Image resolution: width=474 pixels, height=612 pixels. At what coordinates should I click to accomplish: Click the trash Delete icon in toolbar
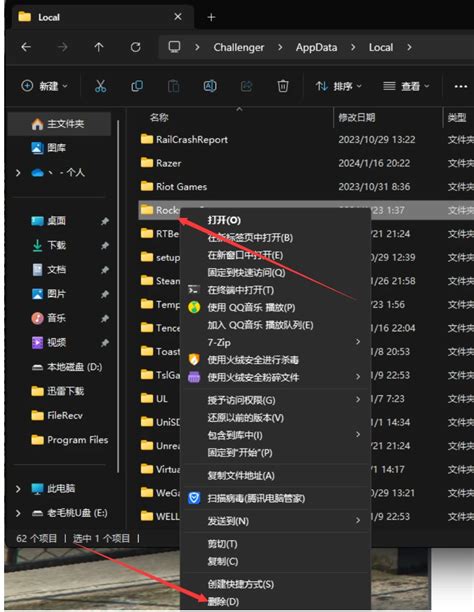pos(283,86)
